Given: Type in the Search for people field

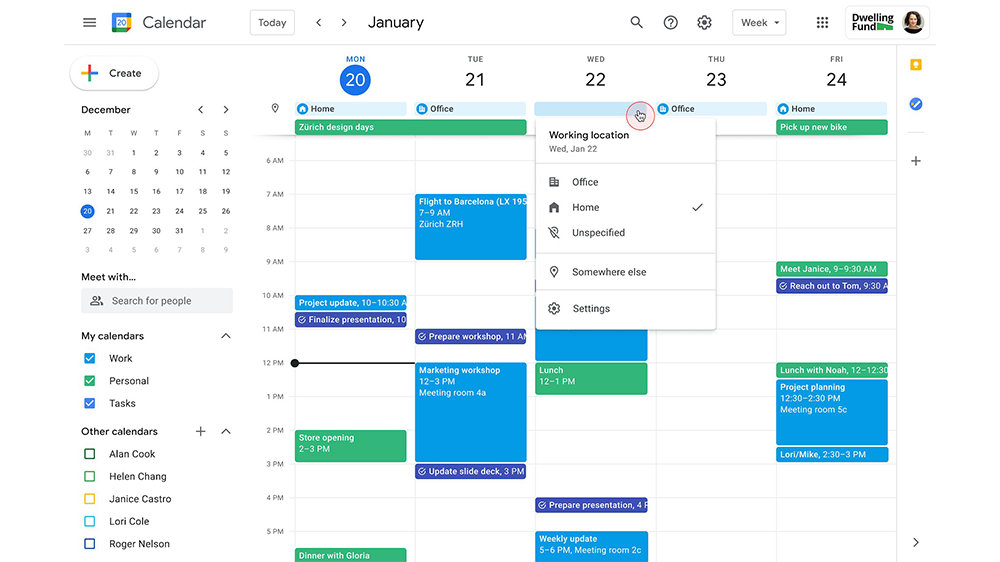Looking at the screenshot, I should pos(165,301).
